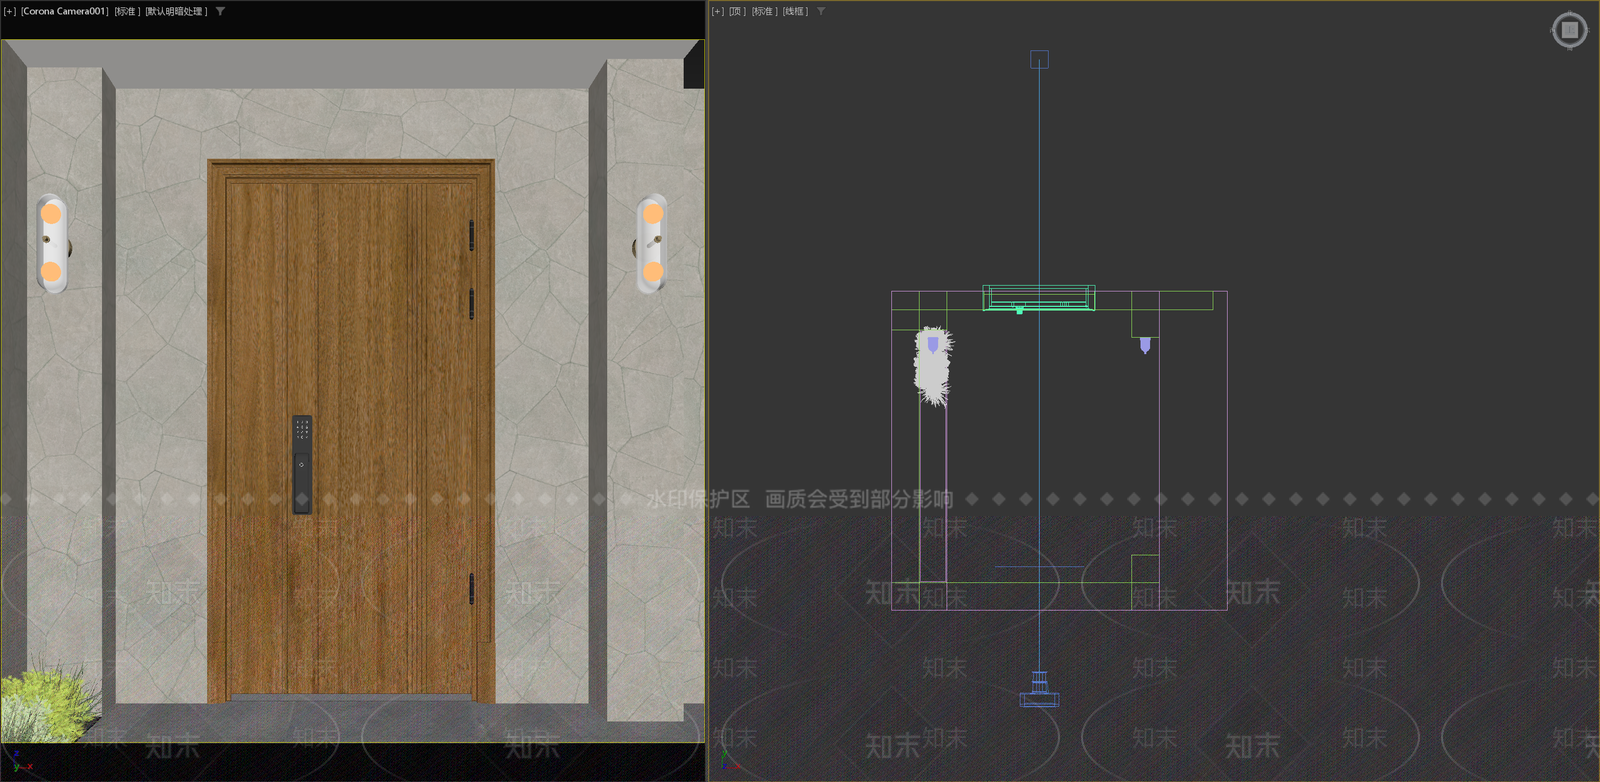This screenshot has height=782, width=1600.
Task: Click the filter icon in the top viewport
Action: pyautogui.click(x=821, y=12)
